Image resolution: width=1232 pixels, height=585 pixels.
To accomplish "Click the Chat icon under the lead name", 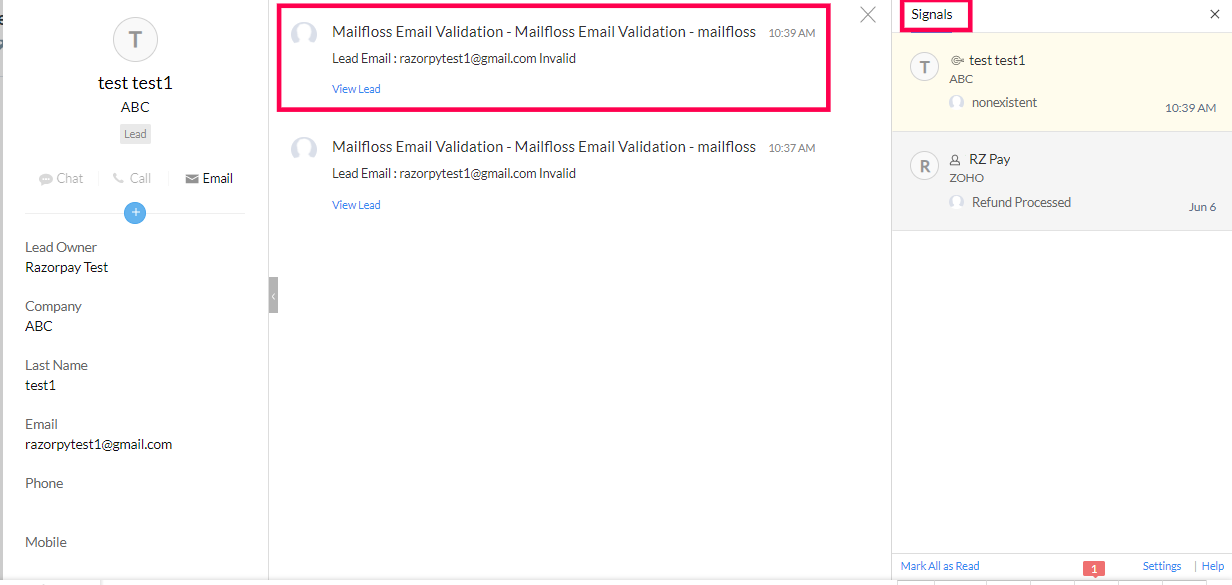I will [x=46, y=179].
